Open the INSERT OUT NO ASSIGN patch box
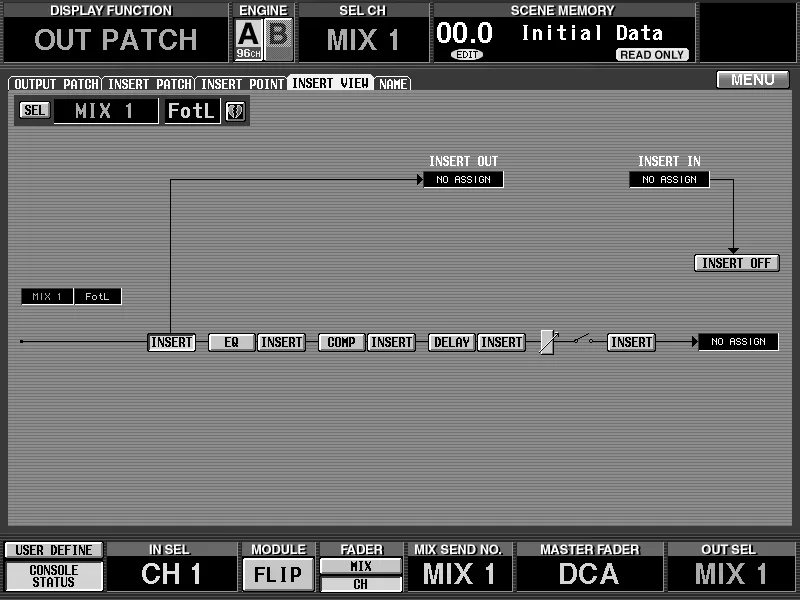The image size is (800, 600). [463, 180]
